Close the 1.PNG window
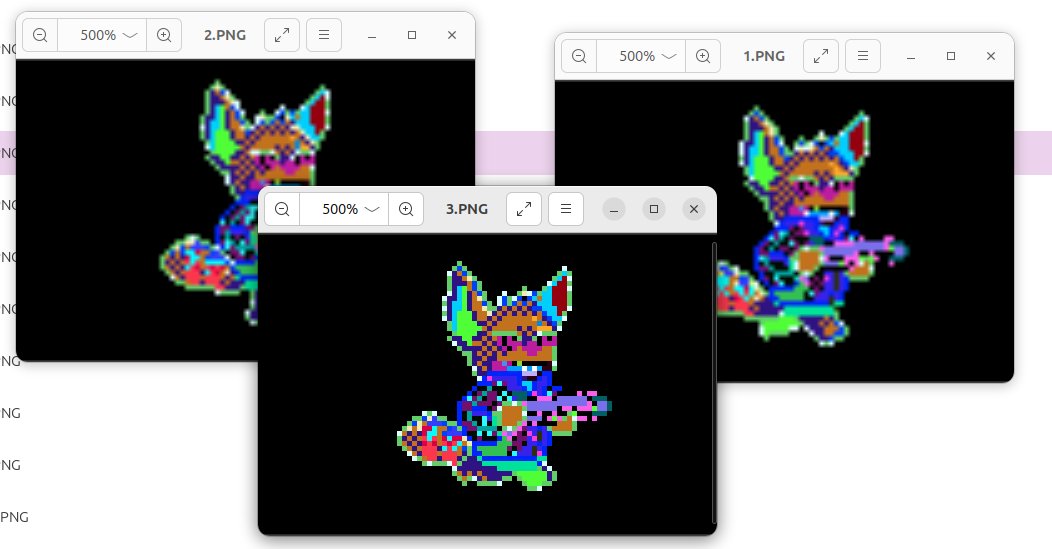 click(x=991, y=56)
